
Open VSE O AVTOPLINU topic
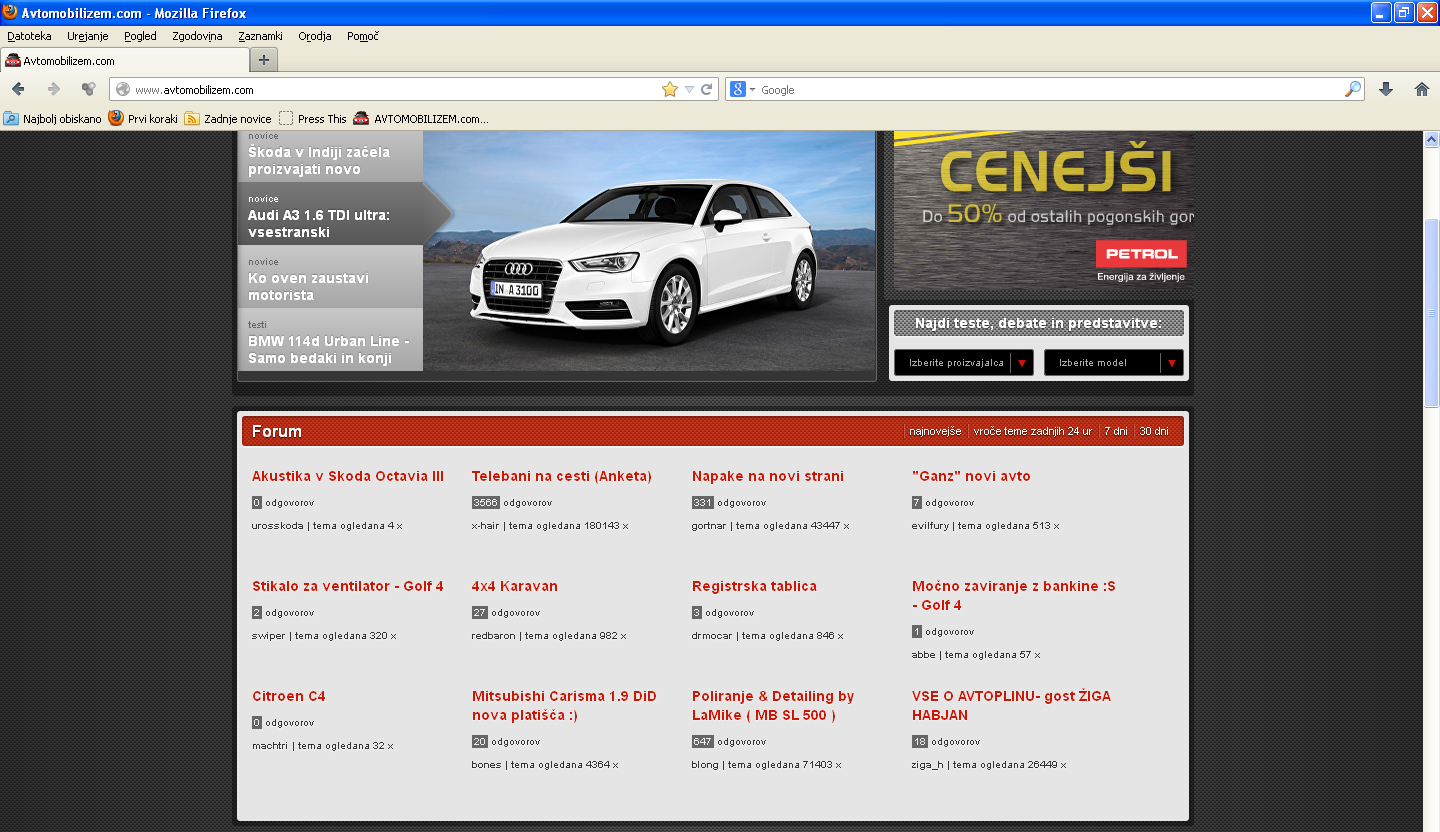click(1011, 705)
